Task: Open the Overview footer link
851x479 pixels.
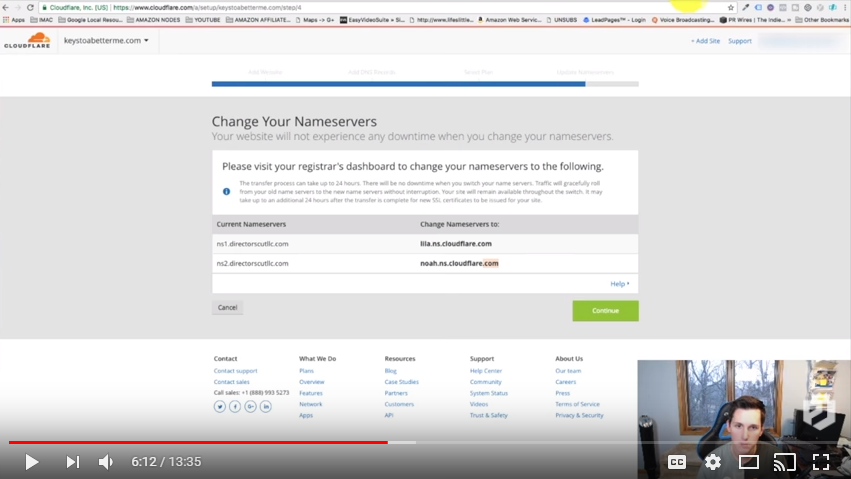Action: (312, 382)
